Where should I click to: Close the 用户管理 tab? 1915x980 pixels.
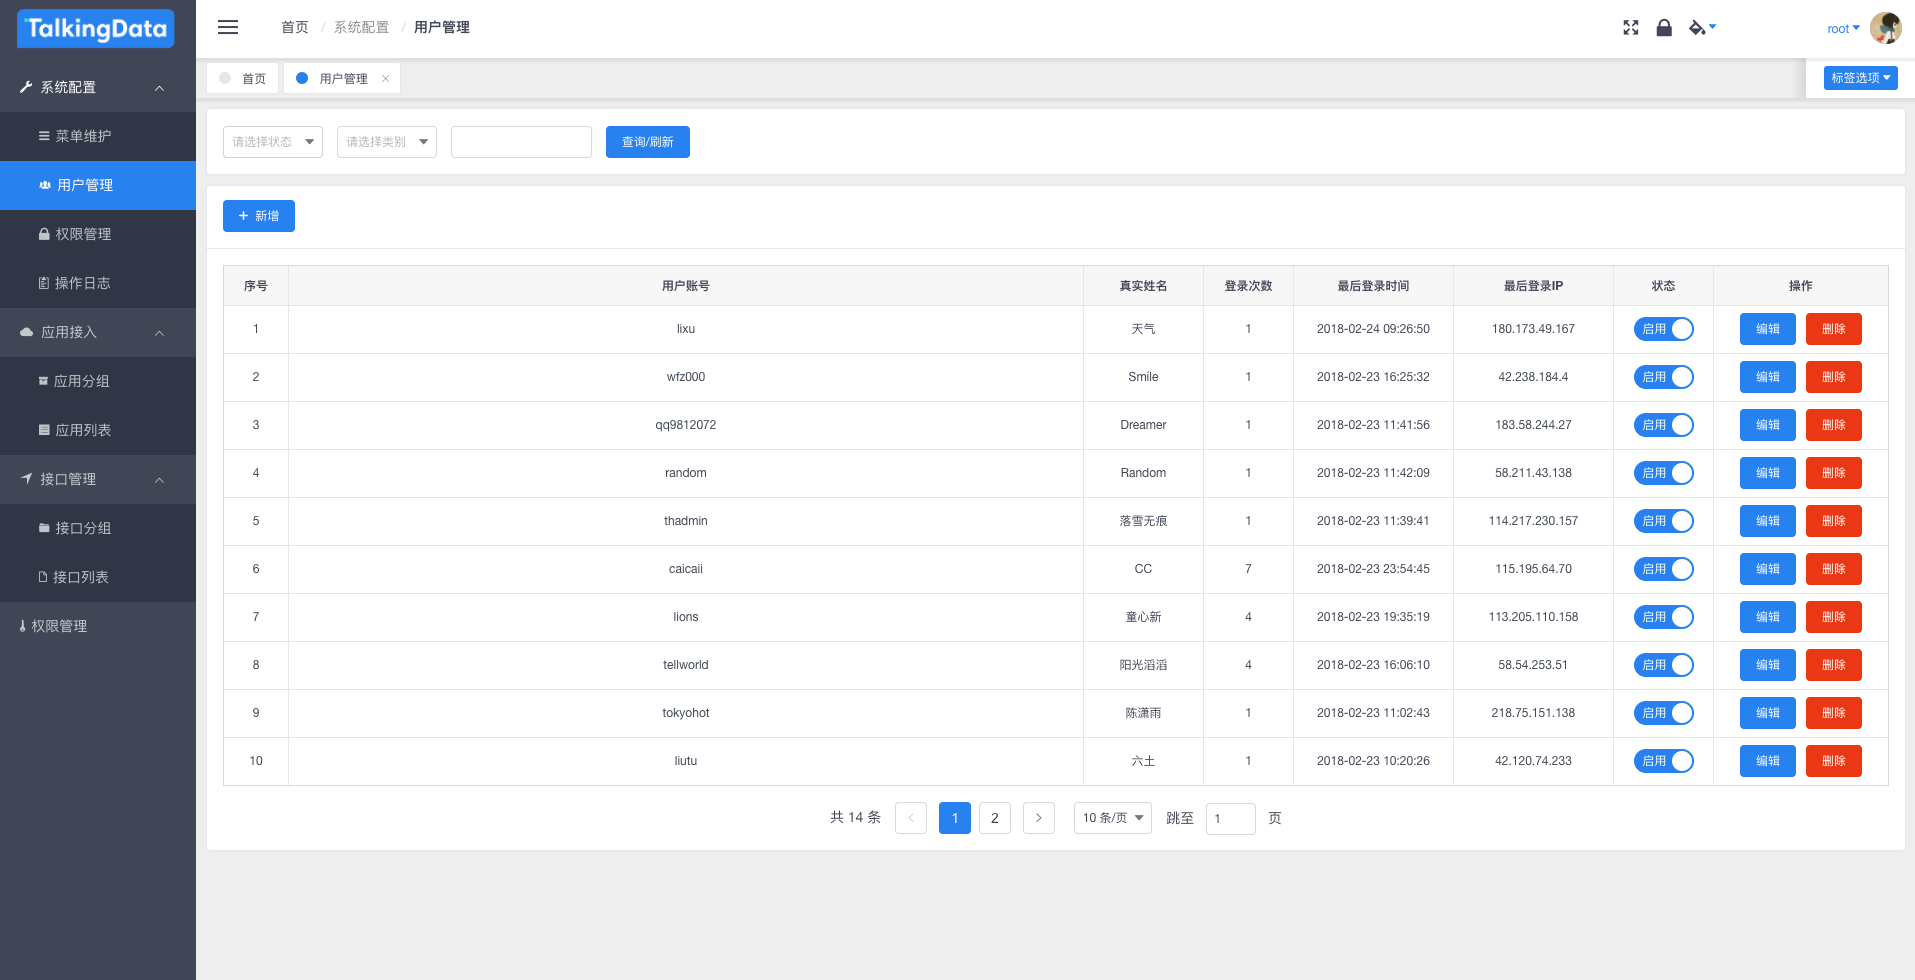tap(386, 78)
